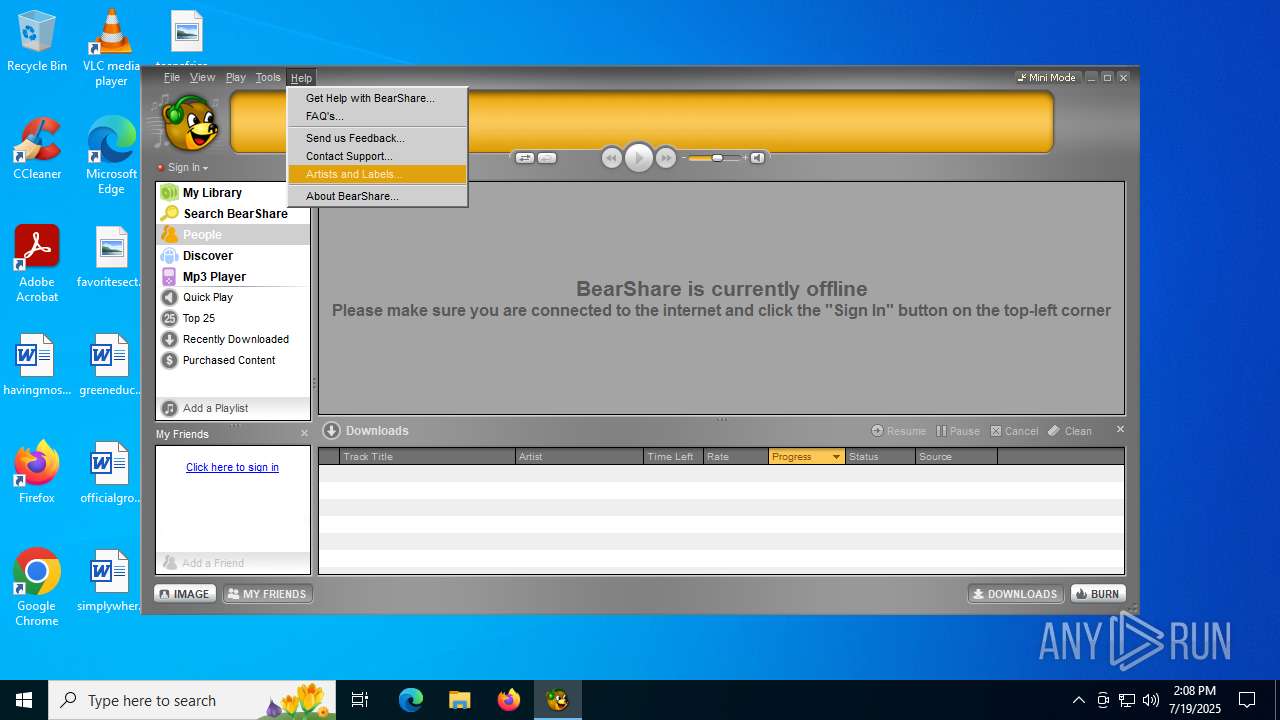Open CCleaner desktop shortcut
Viewport: 1280px width, 720px height.
click(x=37, y=148)
